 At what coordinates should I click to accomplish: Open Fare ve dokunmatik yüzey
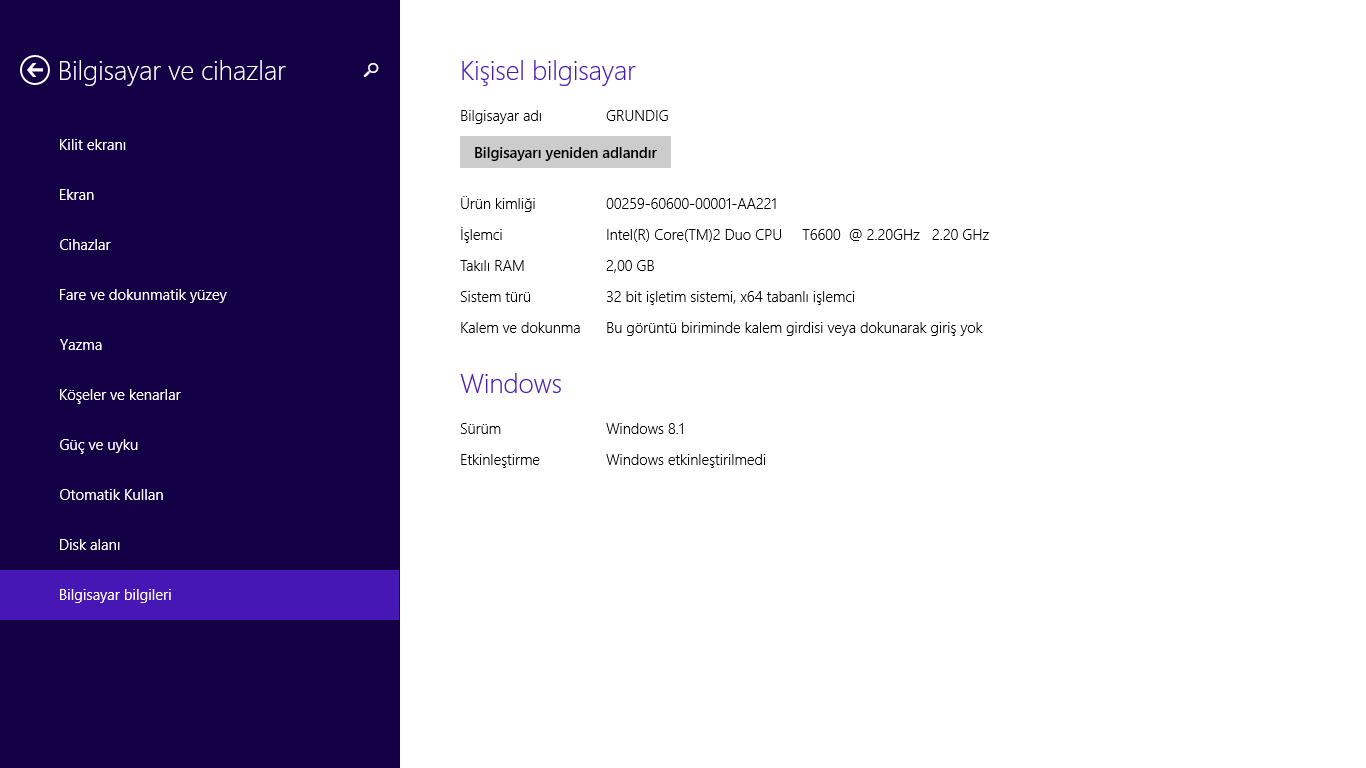(x=200, y=295)
